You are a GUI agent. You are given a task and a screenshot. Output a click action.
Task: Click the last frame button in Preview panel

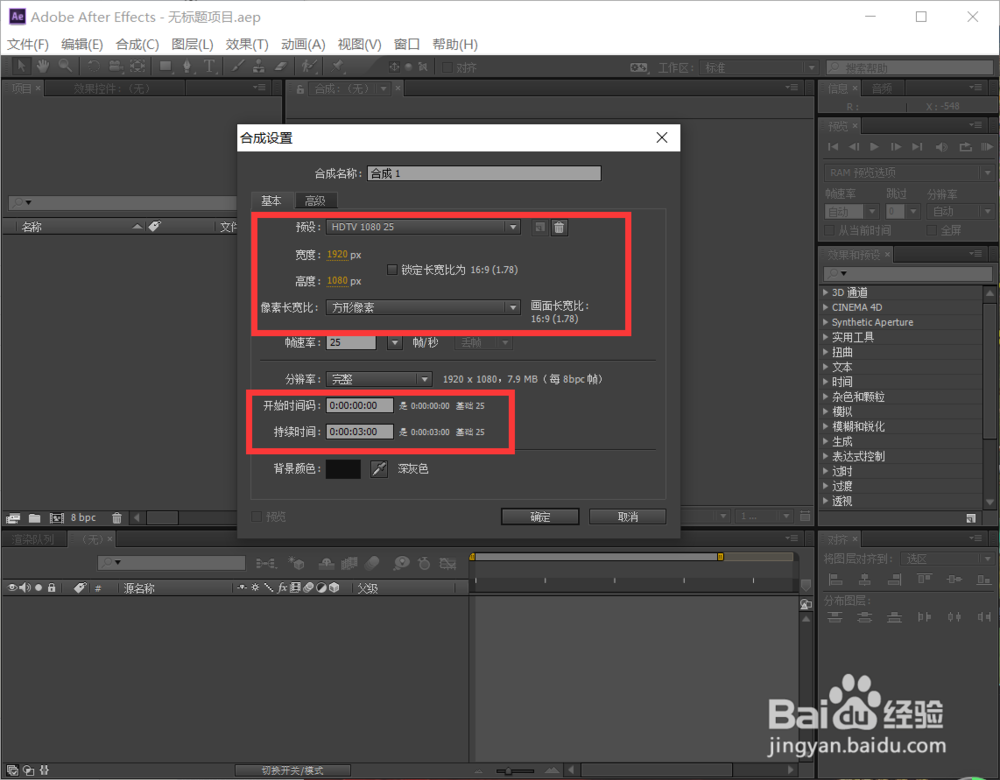(917, 147)
